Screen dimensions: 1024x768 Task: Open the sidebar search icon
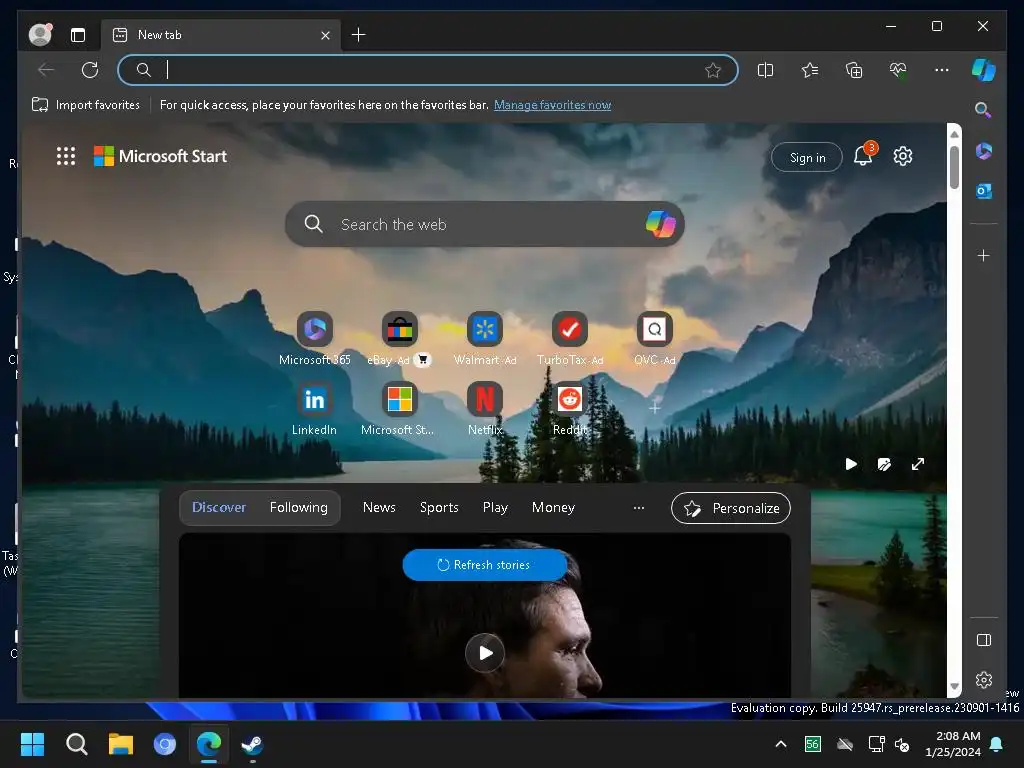click(983, 110)
